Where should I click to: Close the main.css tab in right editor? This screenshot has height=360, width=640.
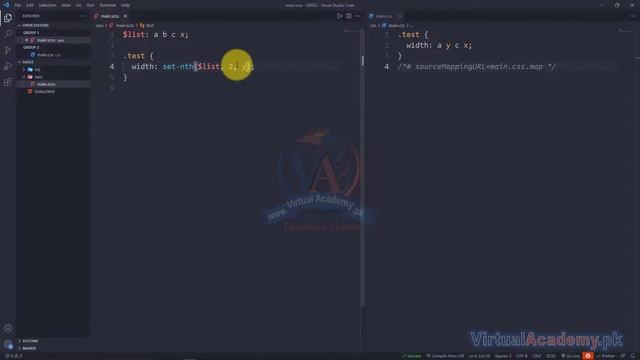[x=400, y=16]
